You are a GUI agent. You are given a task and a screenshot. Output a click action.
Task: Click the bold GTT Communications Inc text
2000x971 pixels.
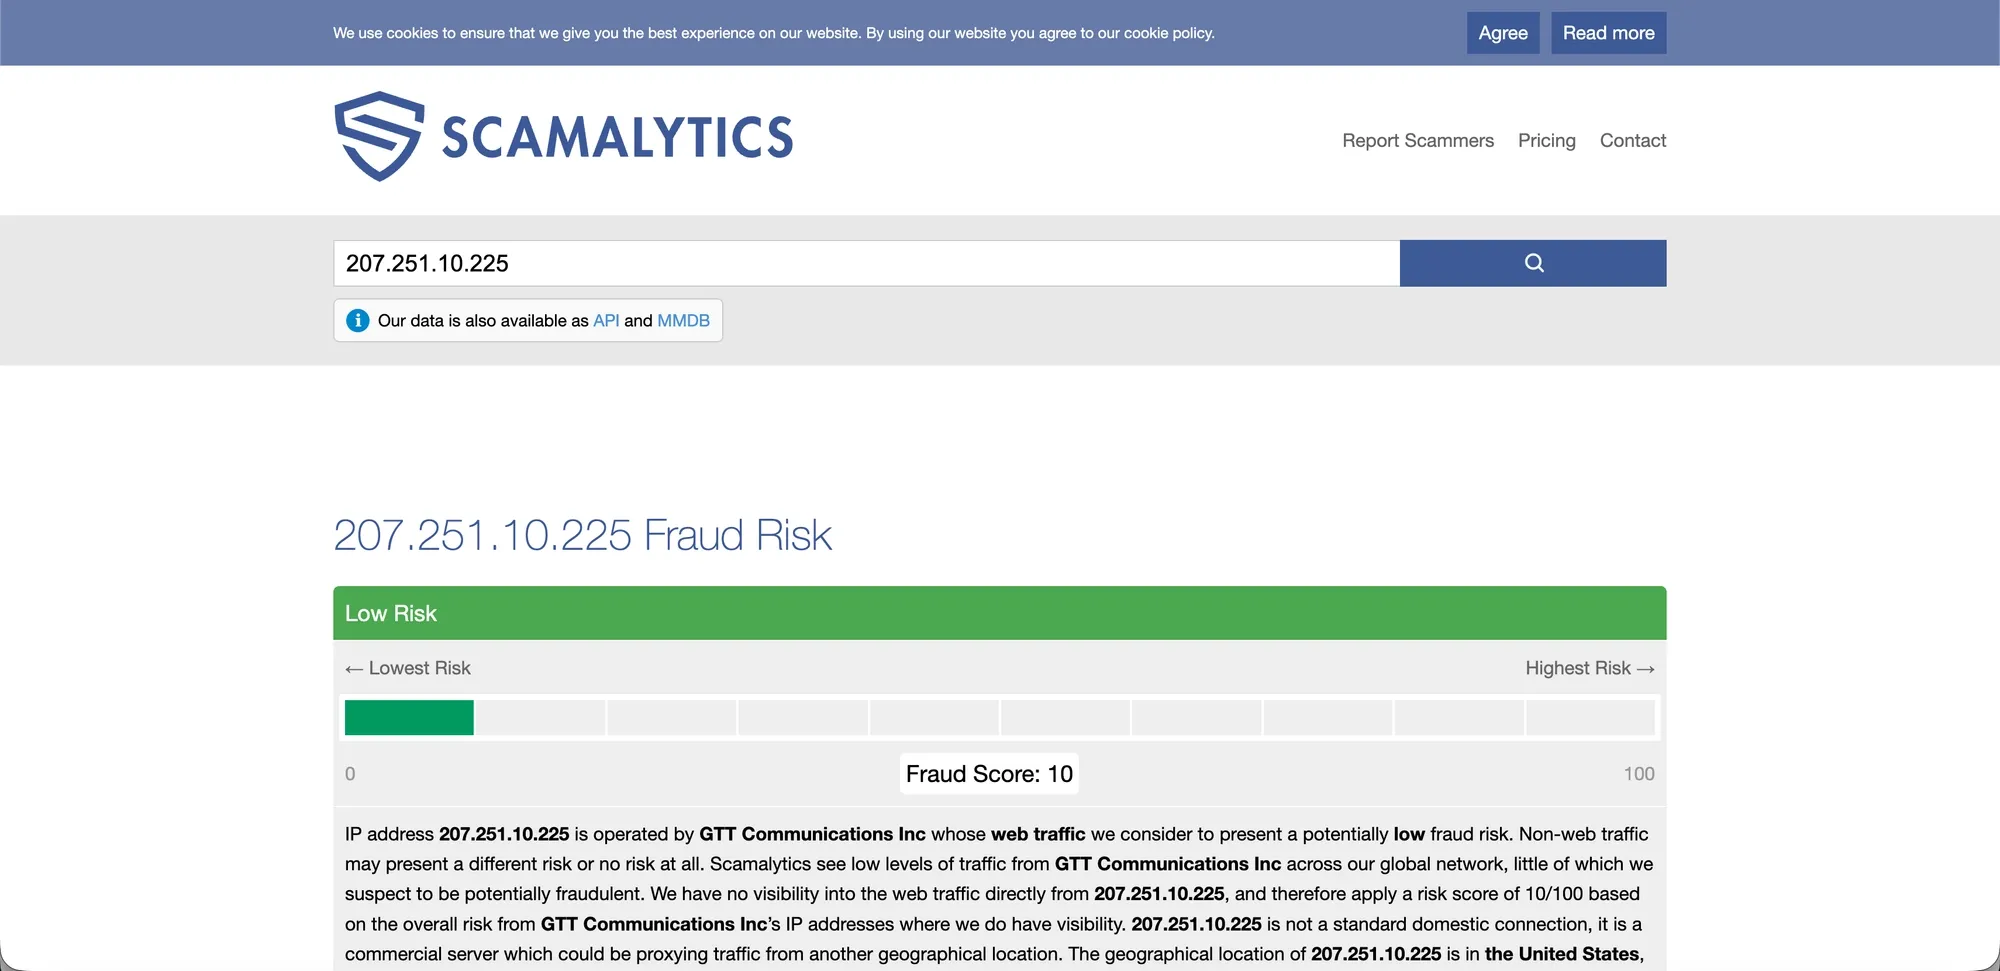click(x=812, y=833)
